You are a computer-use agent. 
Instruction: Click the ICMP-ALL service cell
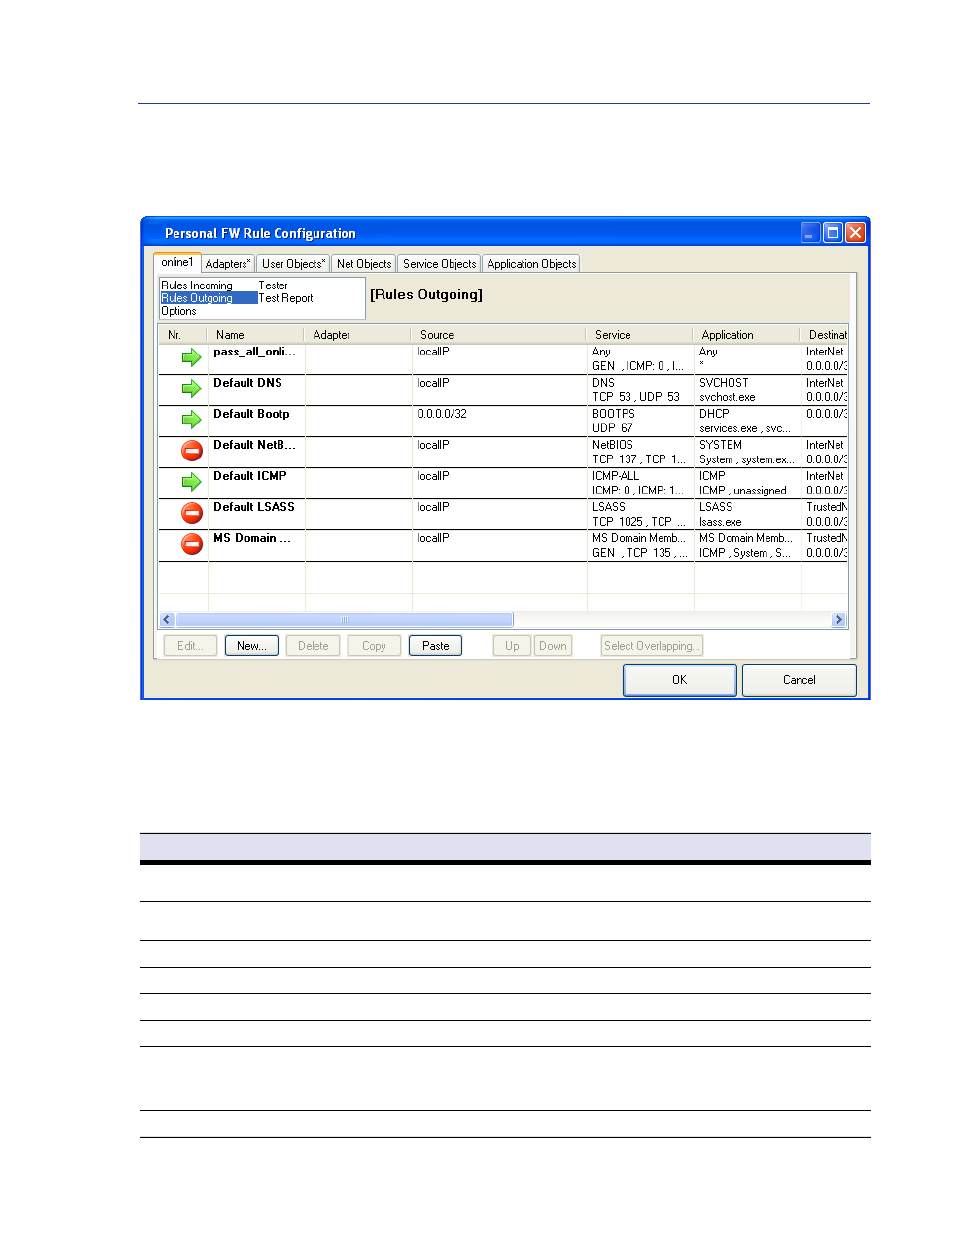point(638,483)
